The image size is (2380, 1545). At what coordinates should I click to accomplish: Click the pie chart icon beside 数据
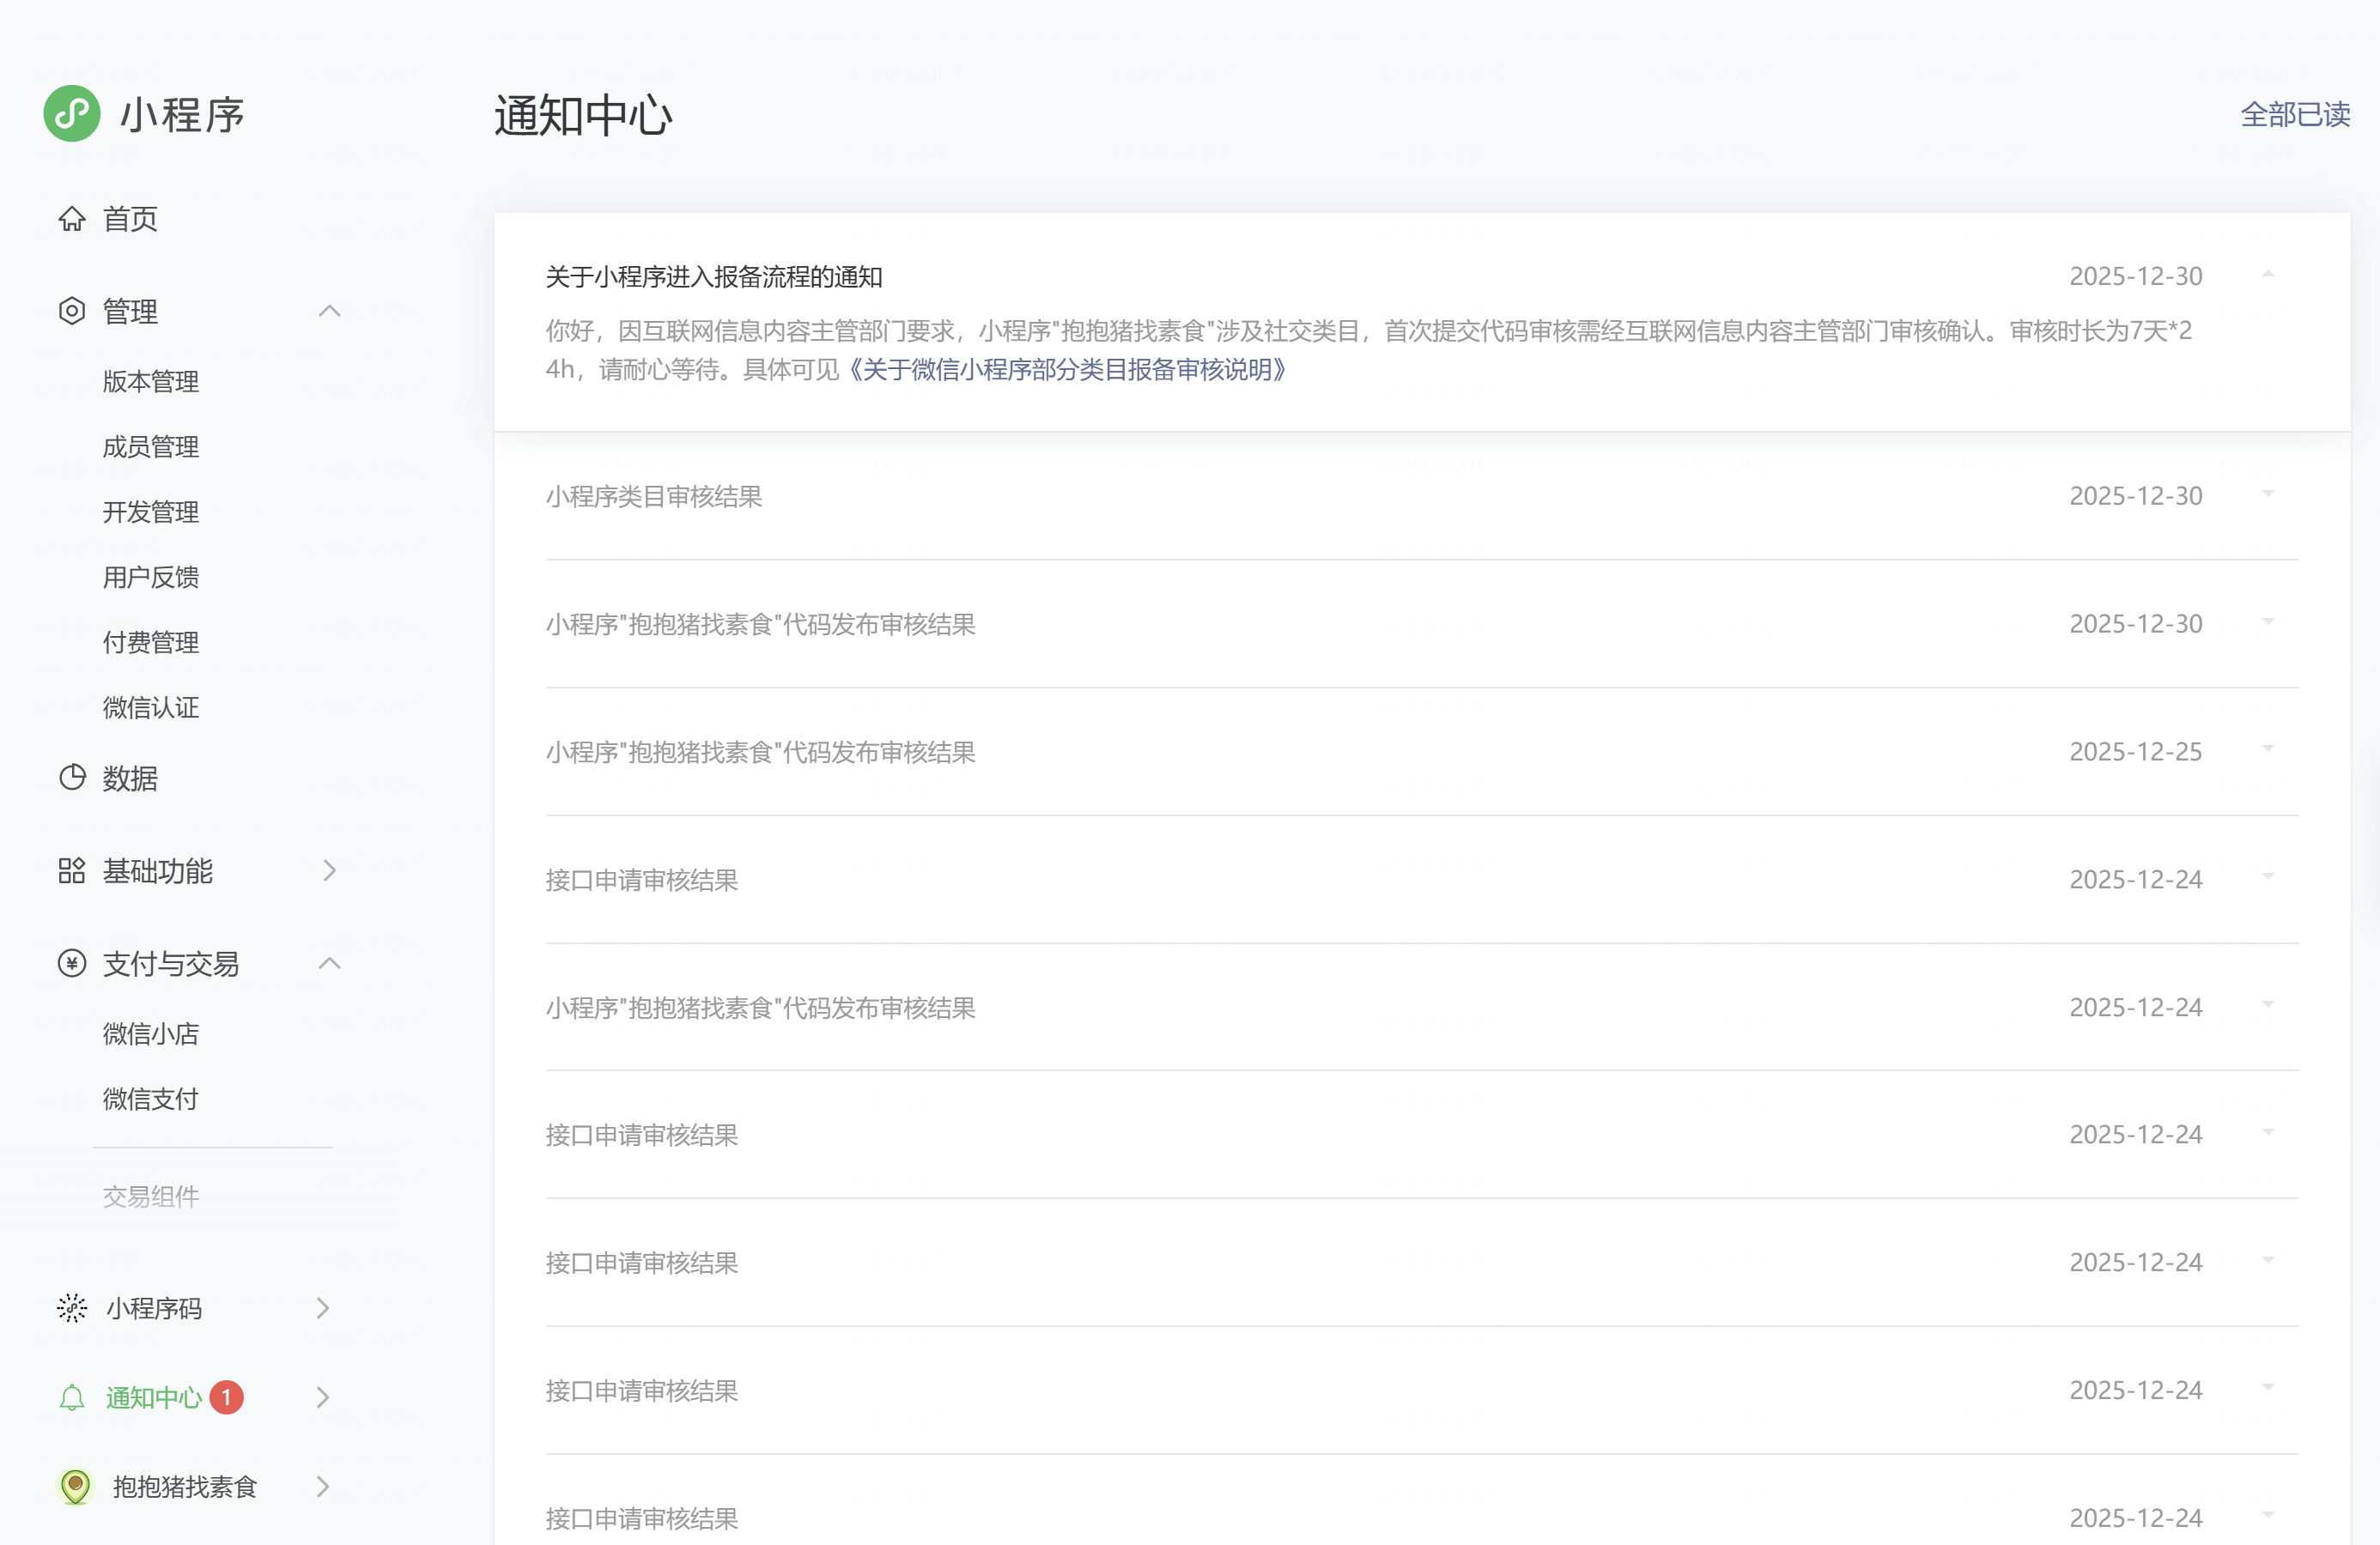pos(72,778)
